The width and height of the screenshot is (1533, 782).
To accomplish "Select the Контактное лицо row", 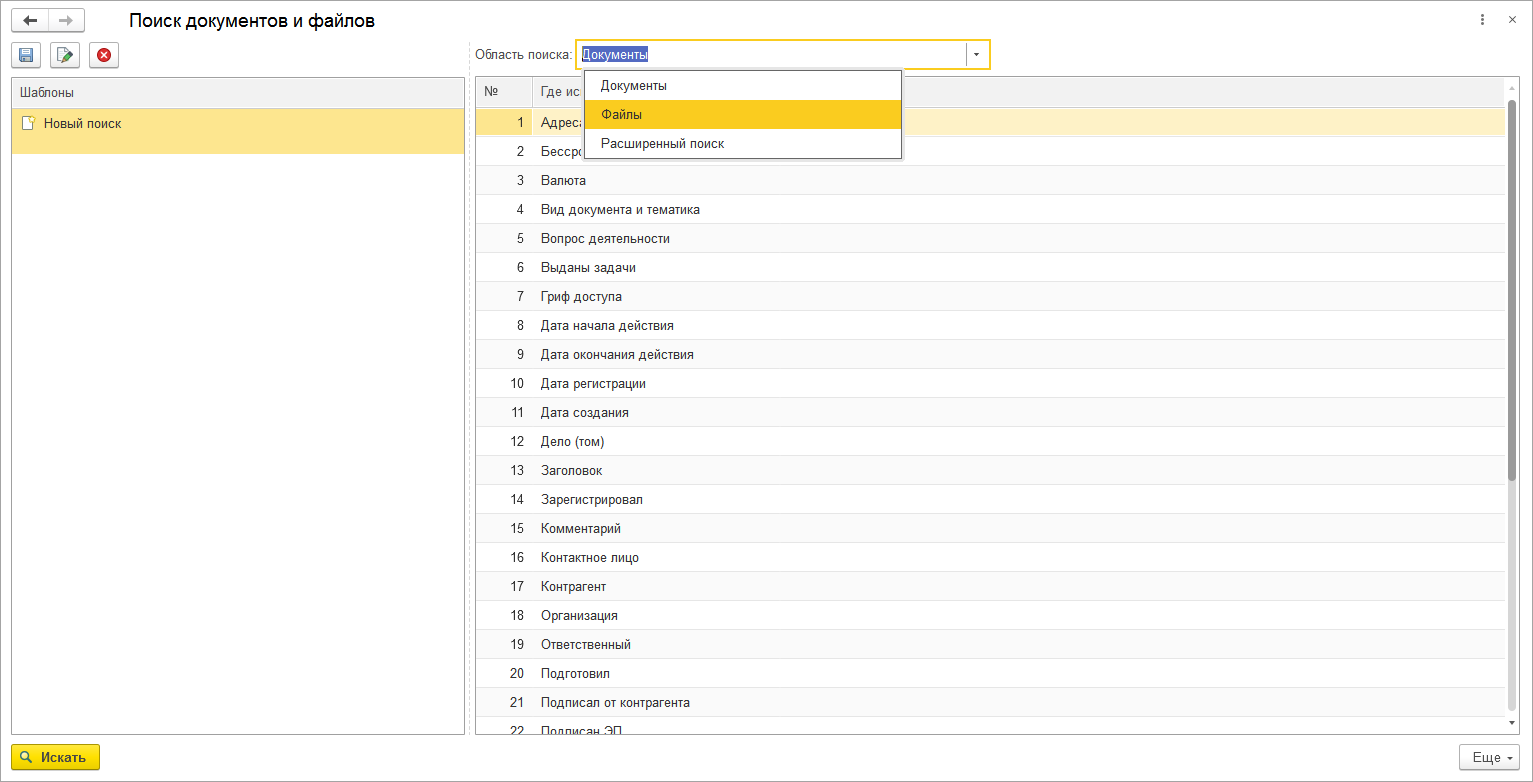I will 990,558.
